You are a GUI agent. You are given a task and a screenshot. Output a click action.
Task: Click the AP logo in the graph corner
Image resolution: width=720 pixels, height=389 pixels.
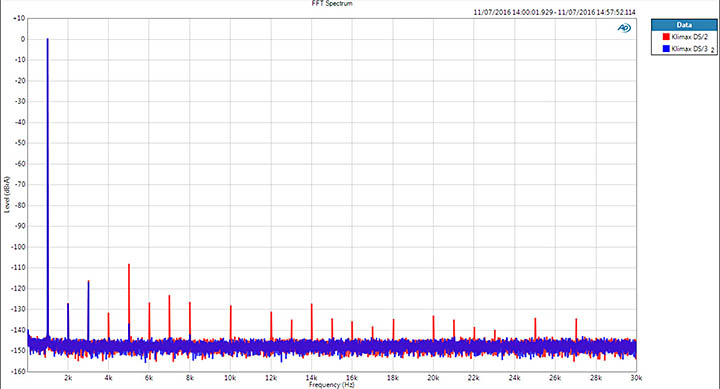coord(624,28)
